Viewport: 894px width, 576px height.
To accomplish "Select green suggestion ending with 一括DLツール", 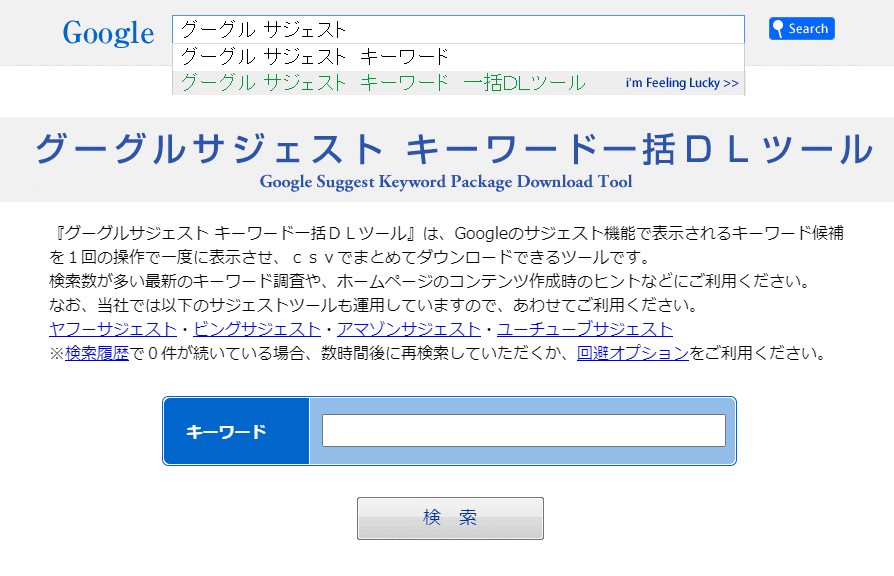I will pyautogui.click(x=383, y=83).
